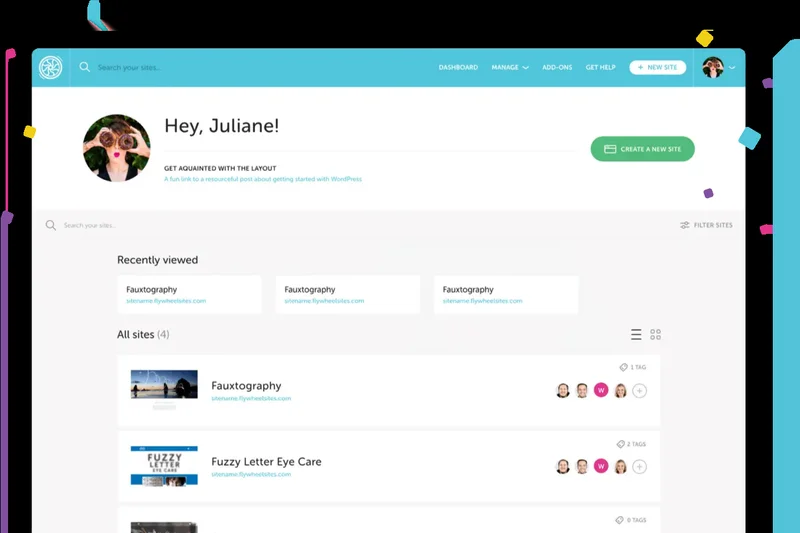
Task: Click pink W avatar on Fuzzy Letter row
Action: [601, 466]
